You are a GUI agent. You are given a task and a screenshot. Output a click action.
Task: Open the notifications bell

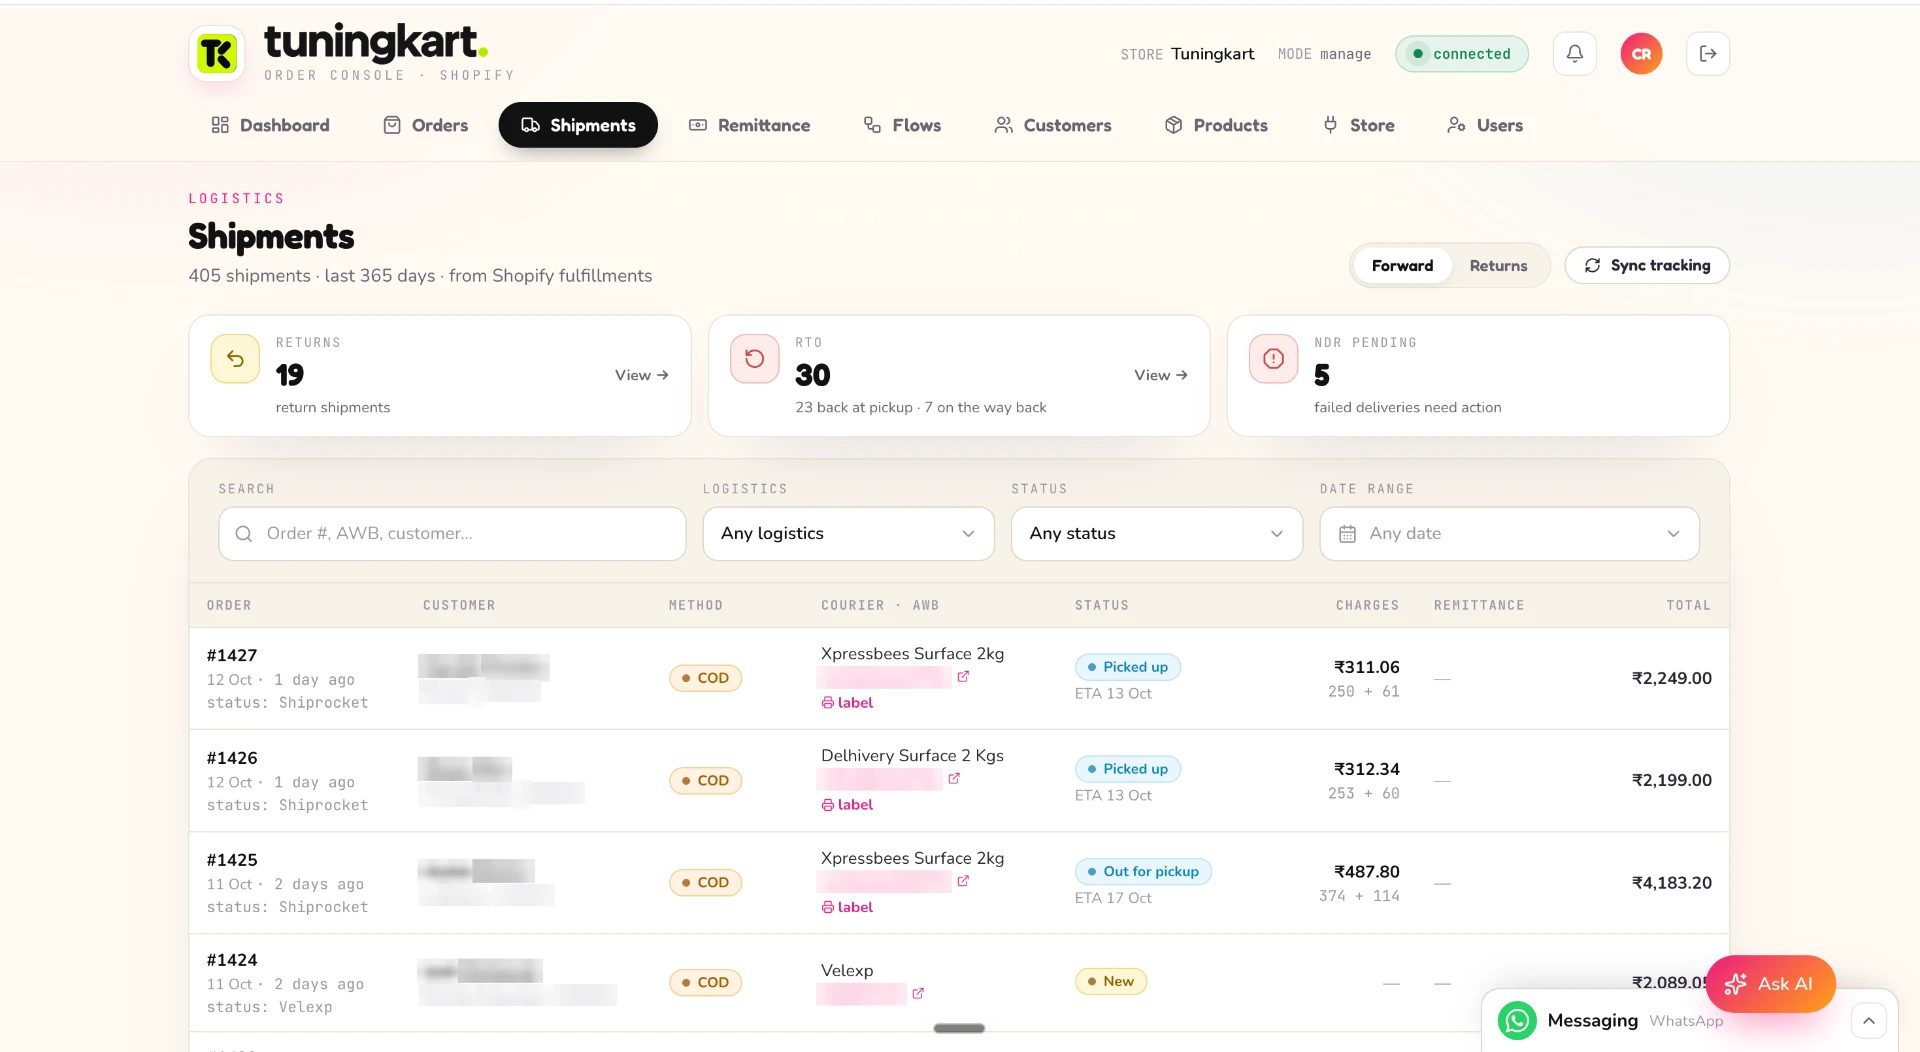pos(1575,53)
